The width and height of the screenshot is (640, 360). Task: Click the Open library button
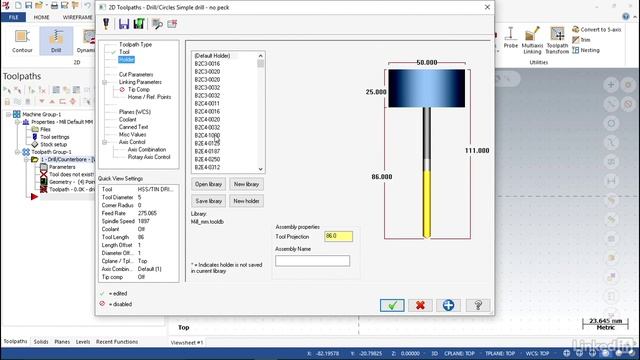208,184
